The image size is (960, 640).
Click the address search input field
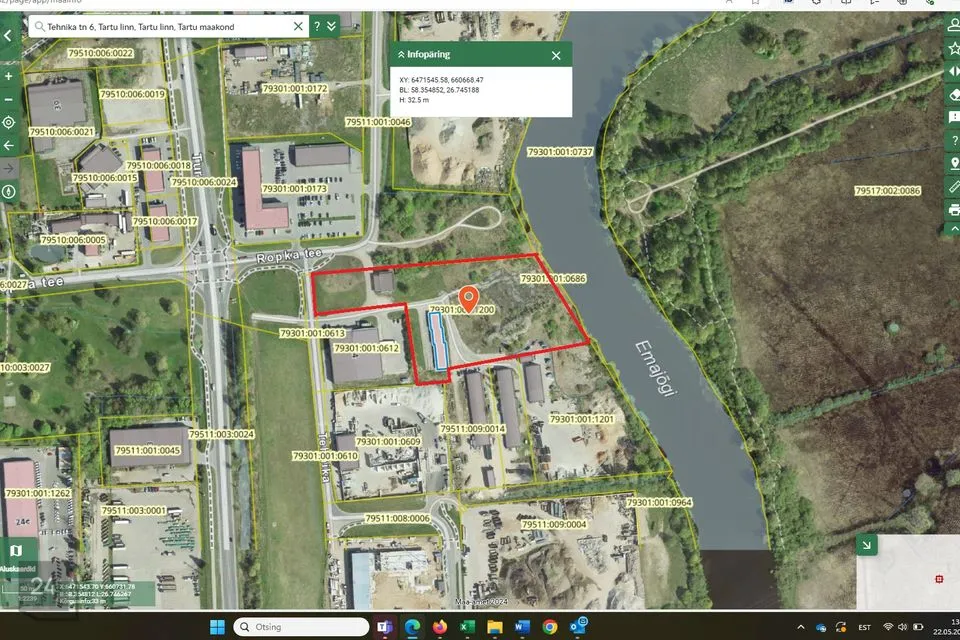160,27
